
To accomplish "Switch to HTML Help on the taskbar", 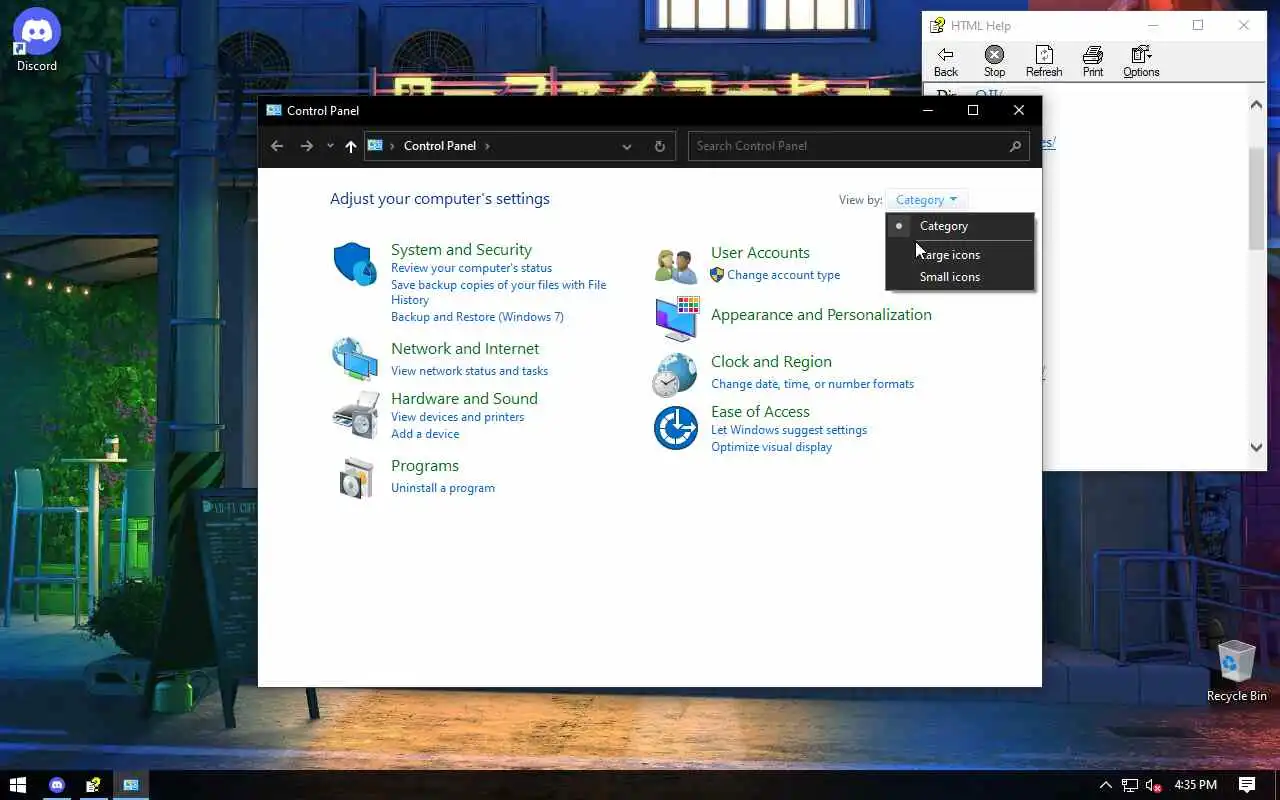I will tap(93, 785).
